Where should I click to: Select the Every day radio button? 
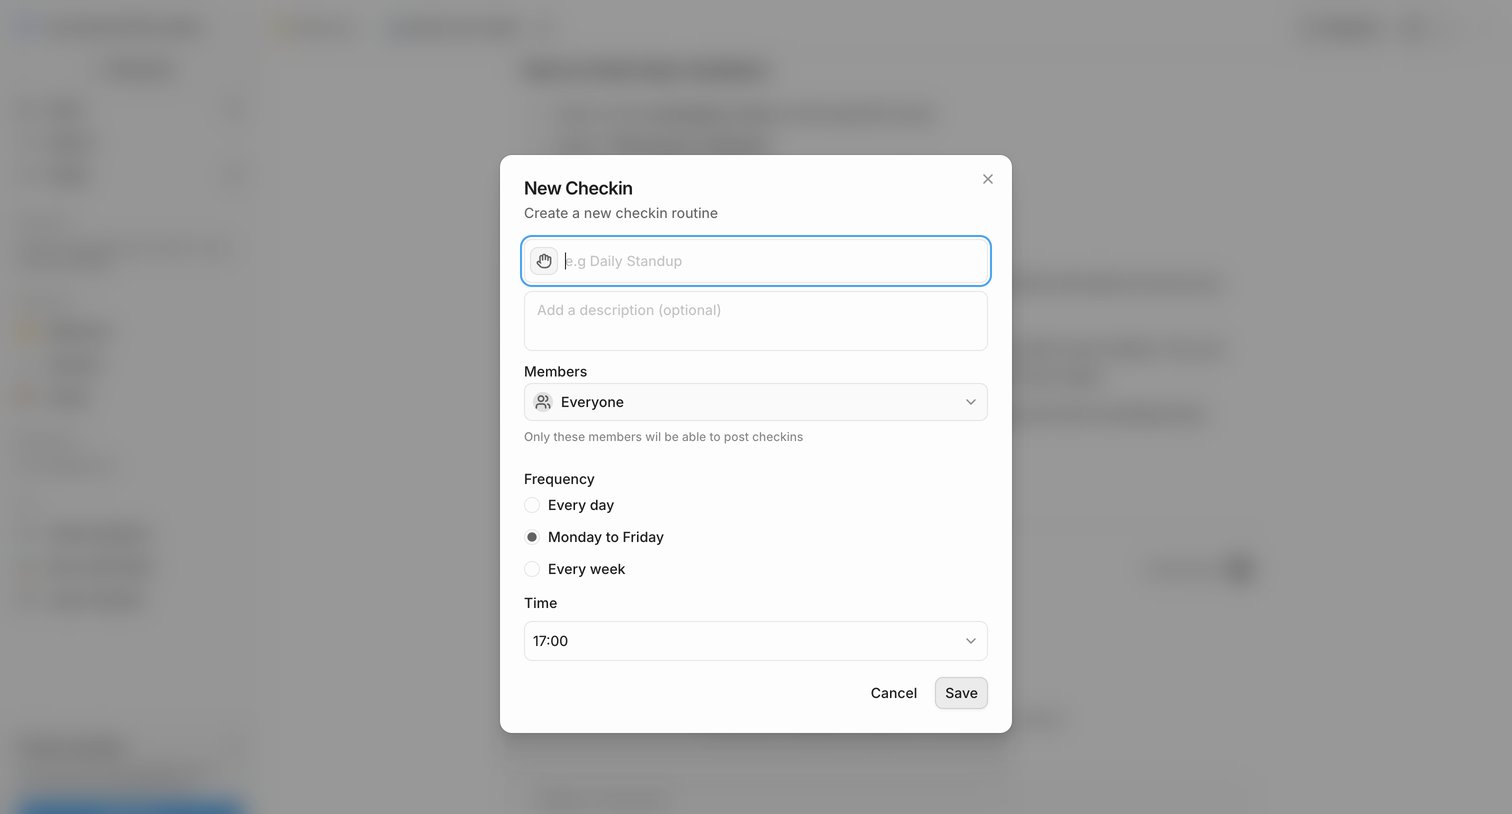click(532, 505)
